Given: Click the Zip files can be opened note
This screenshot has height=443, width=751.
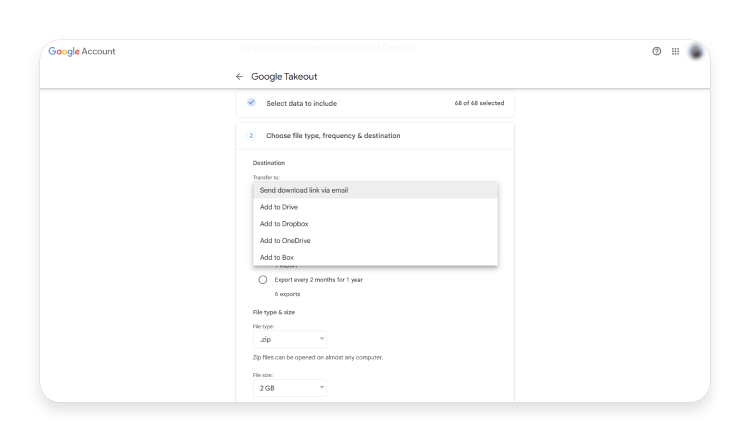Looking at the screenshot, I should pyautogui.click(x=318, y=357).
